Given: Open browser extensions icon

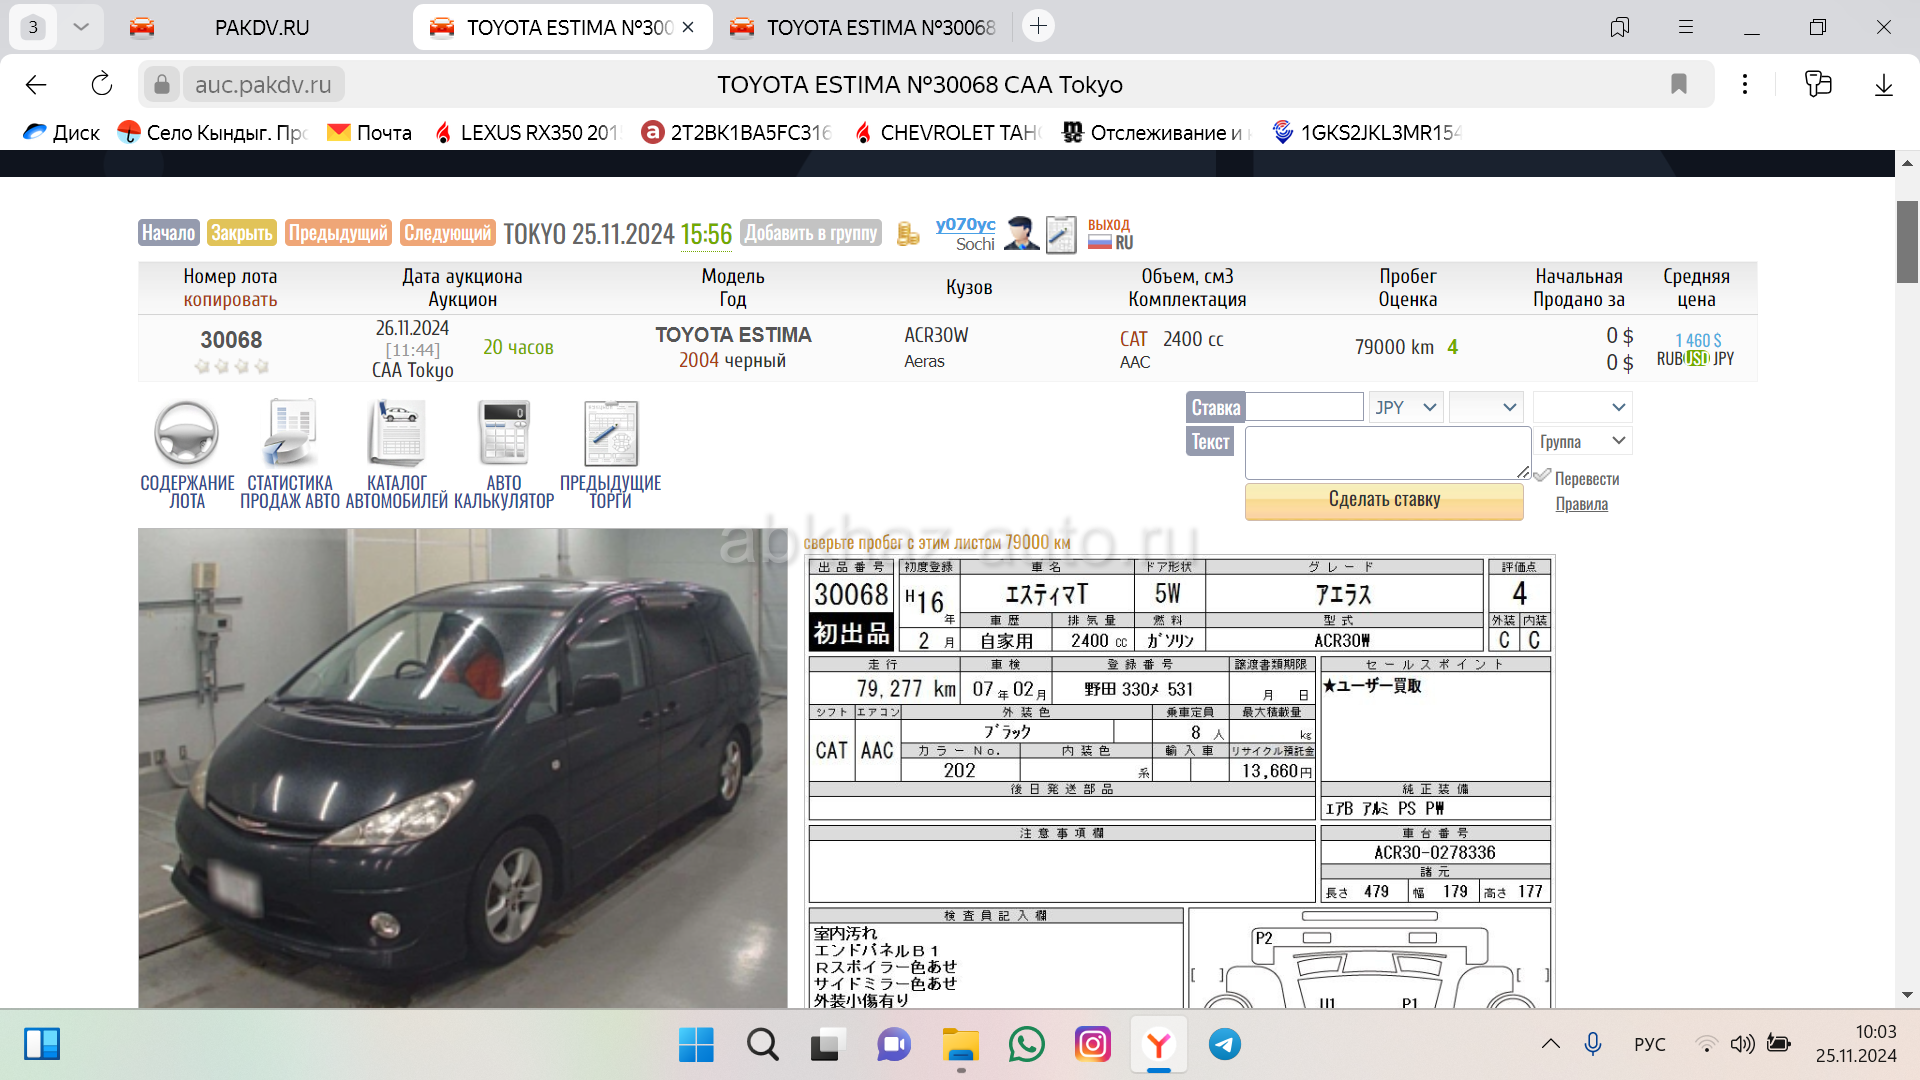Looking at the screenshot, I should tap(1818, 84).
